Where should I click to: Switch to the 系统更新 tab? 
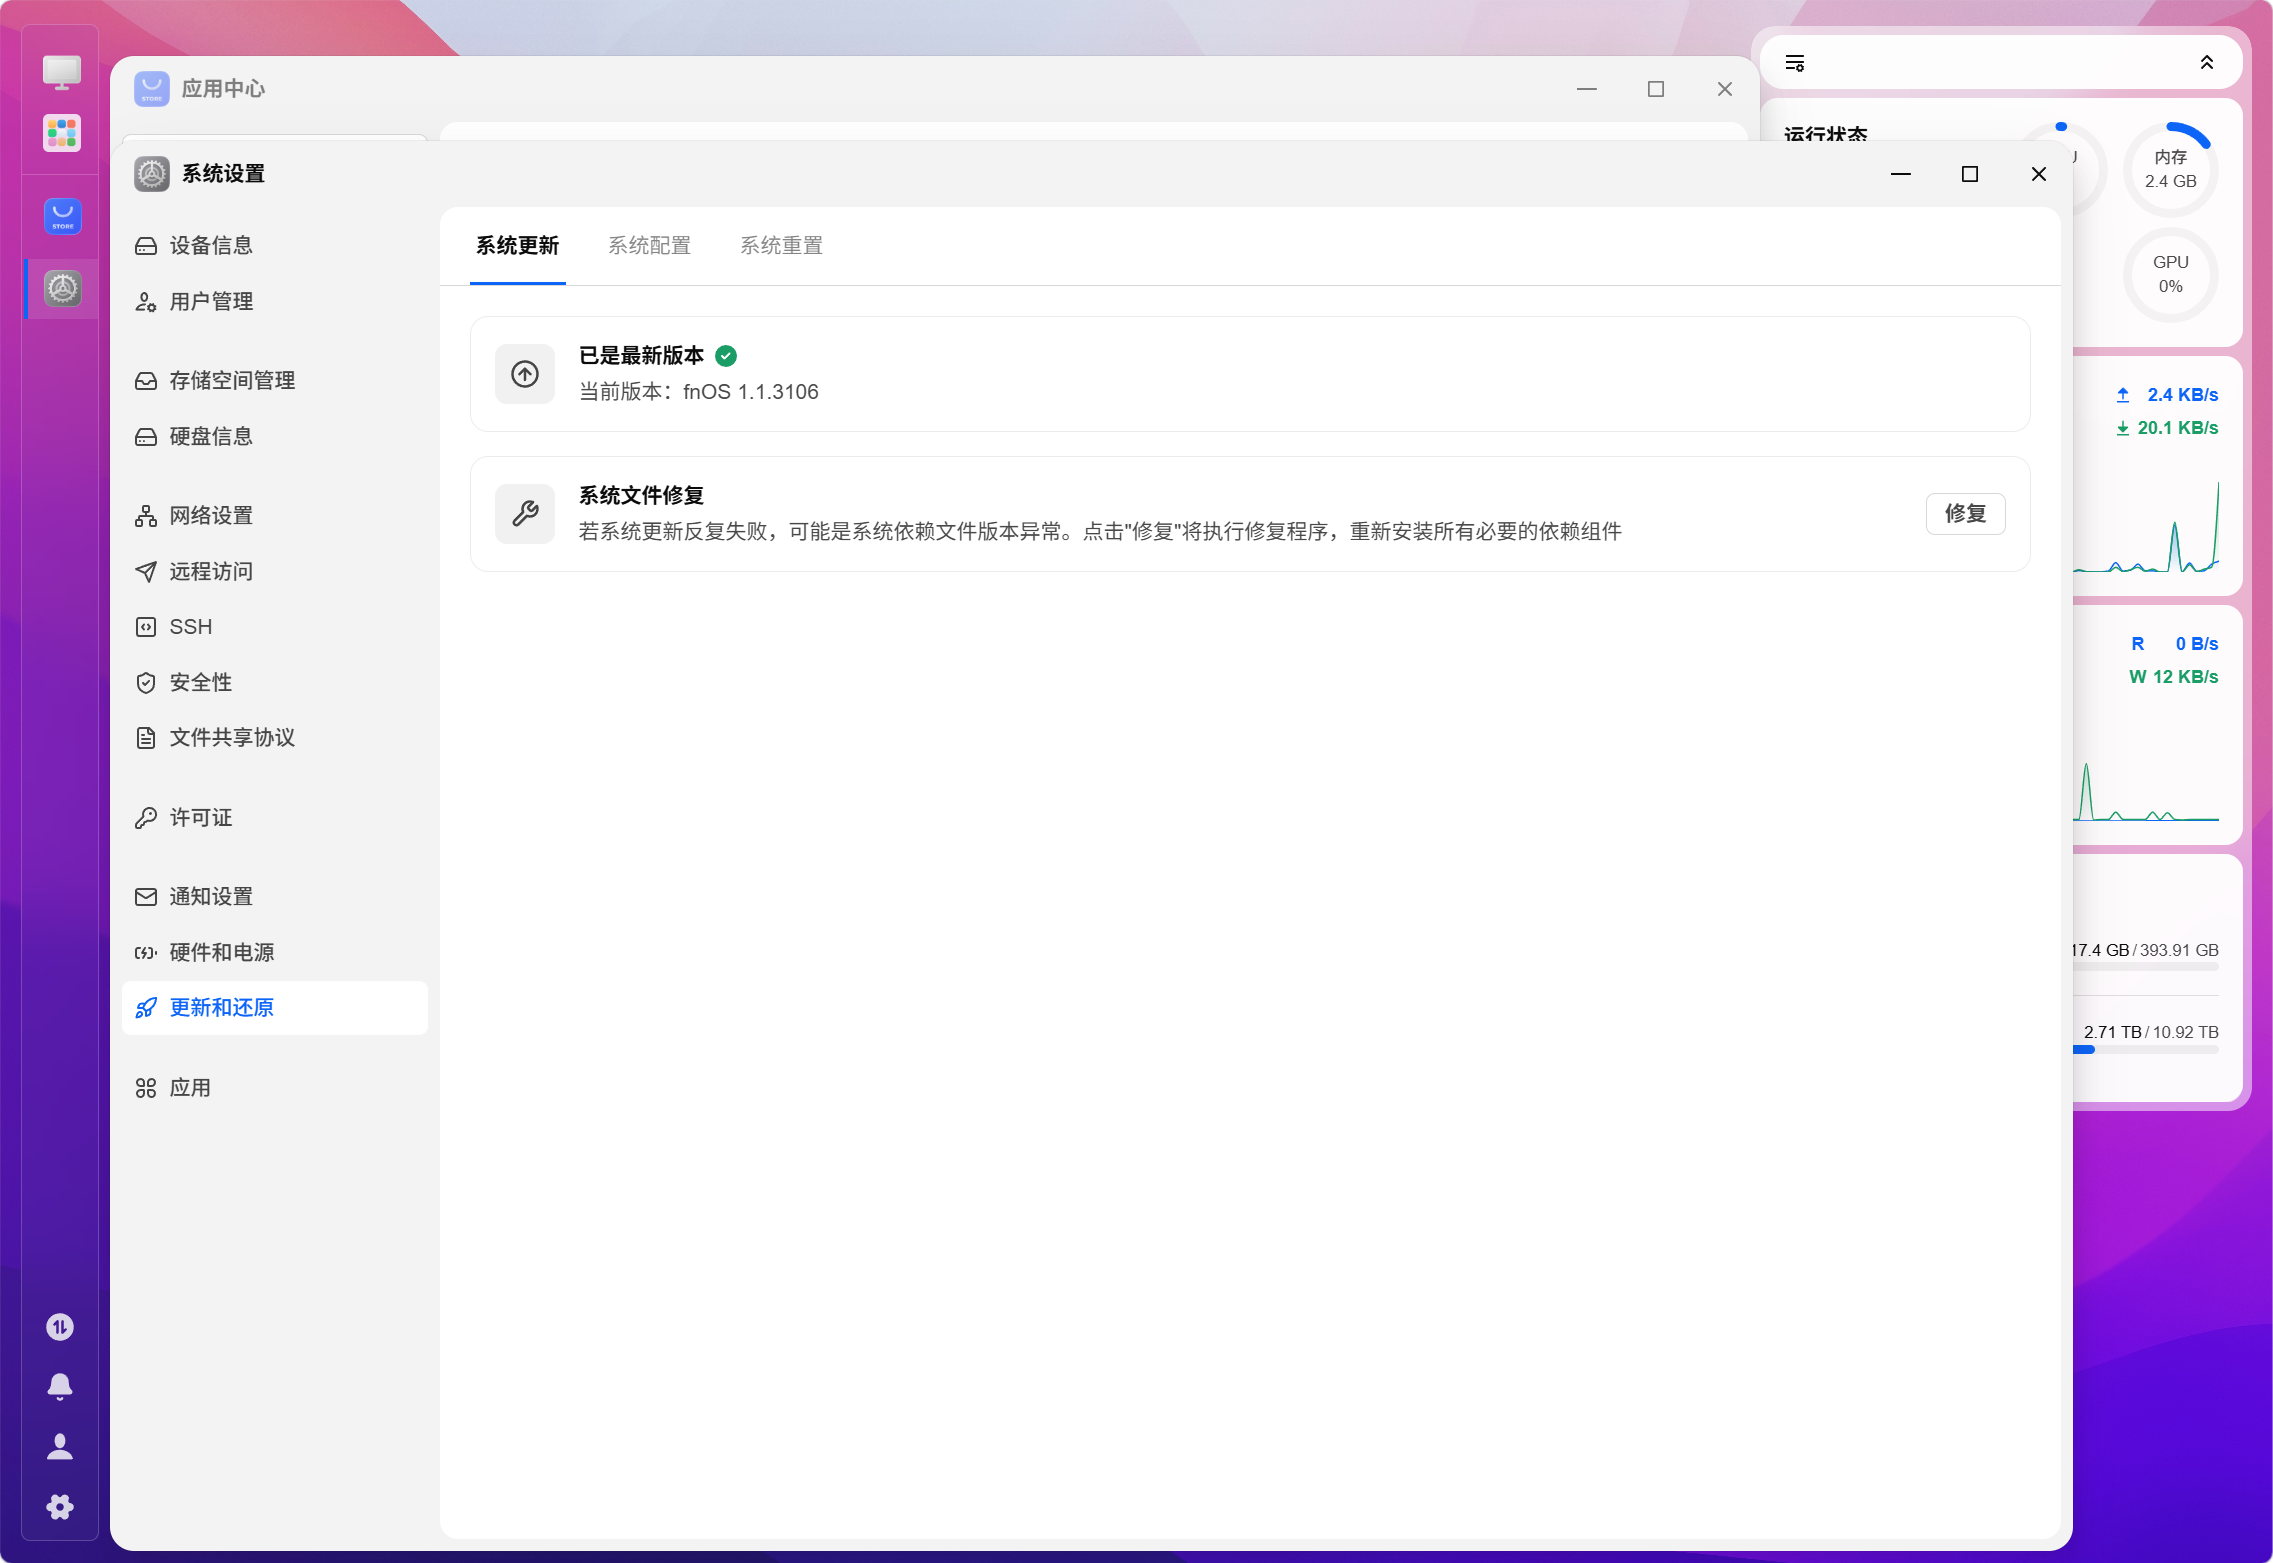tap(518, 246)
